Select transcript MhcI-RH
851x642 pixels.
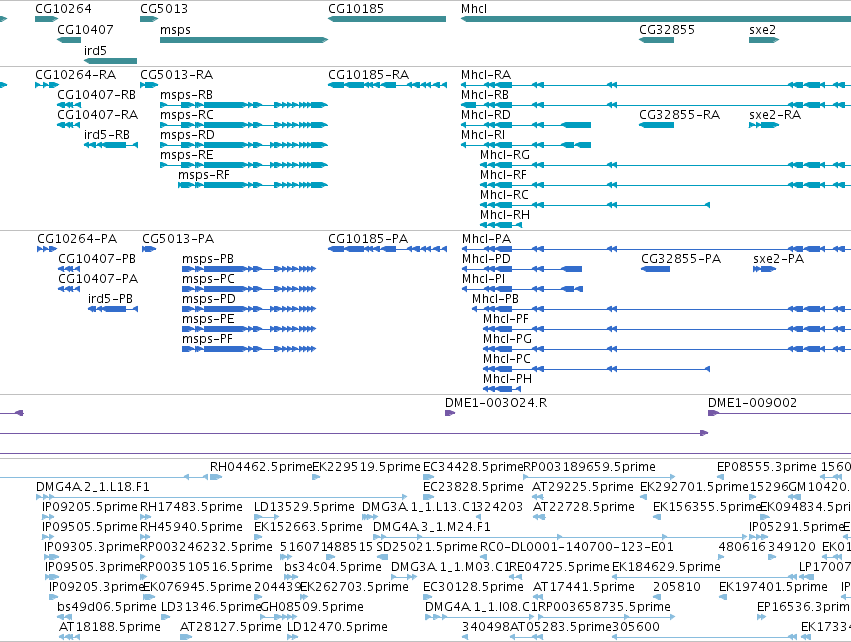501,225
